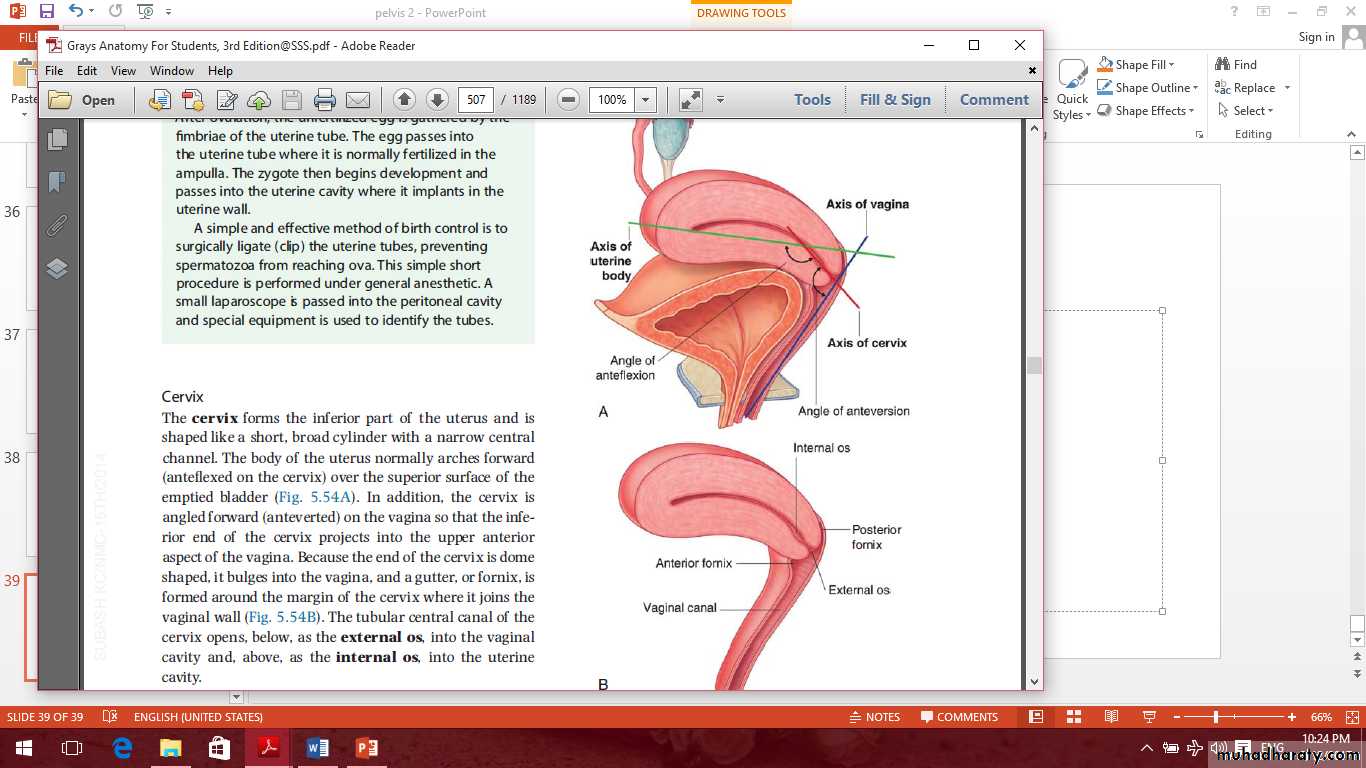Open the Attachments paperclip panel

tap(57, 225)
